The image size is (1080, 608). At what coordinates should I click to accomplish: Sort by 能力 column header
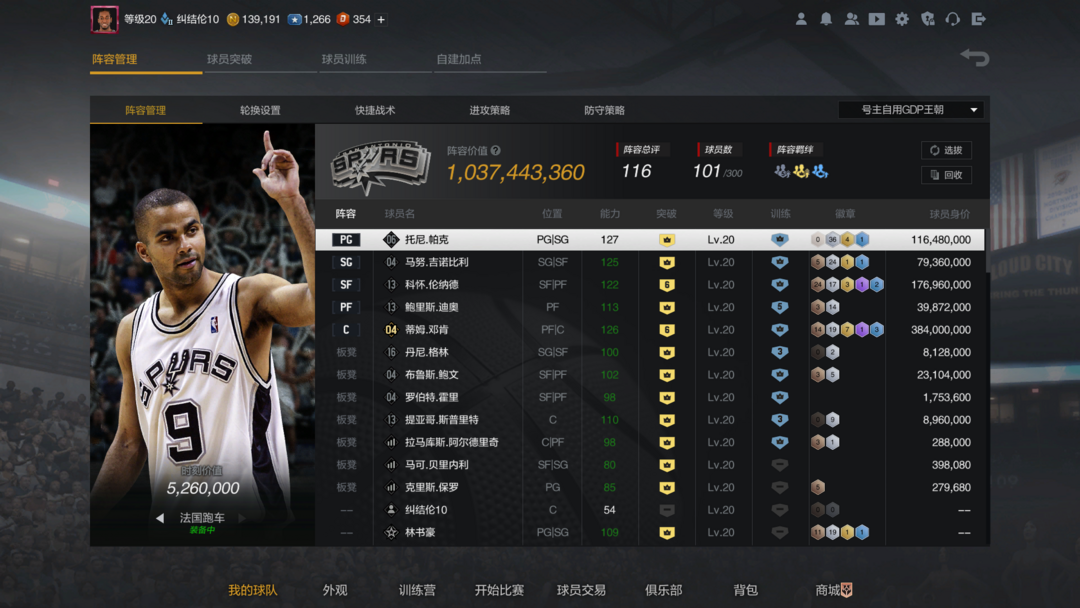pyautogui.click(x=610, y=214)
